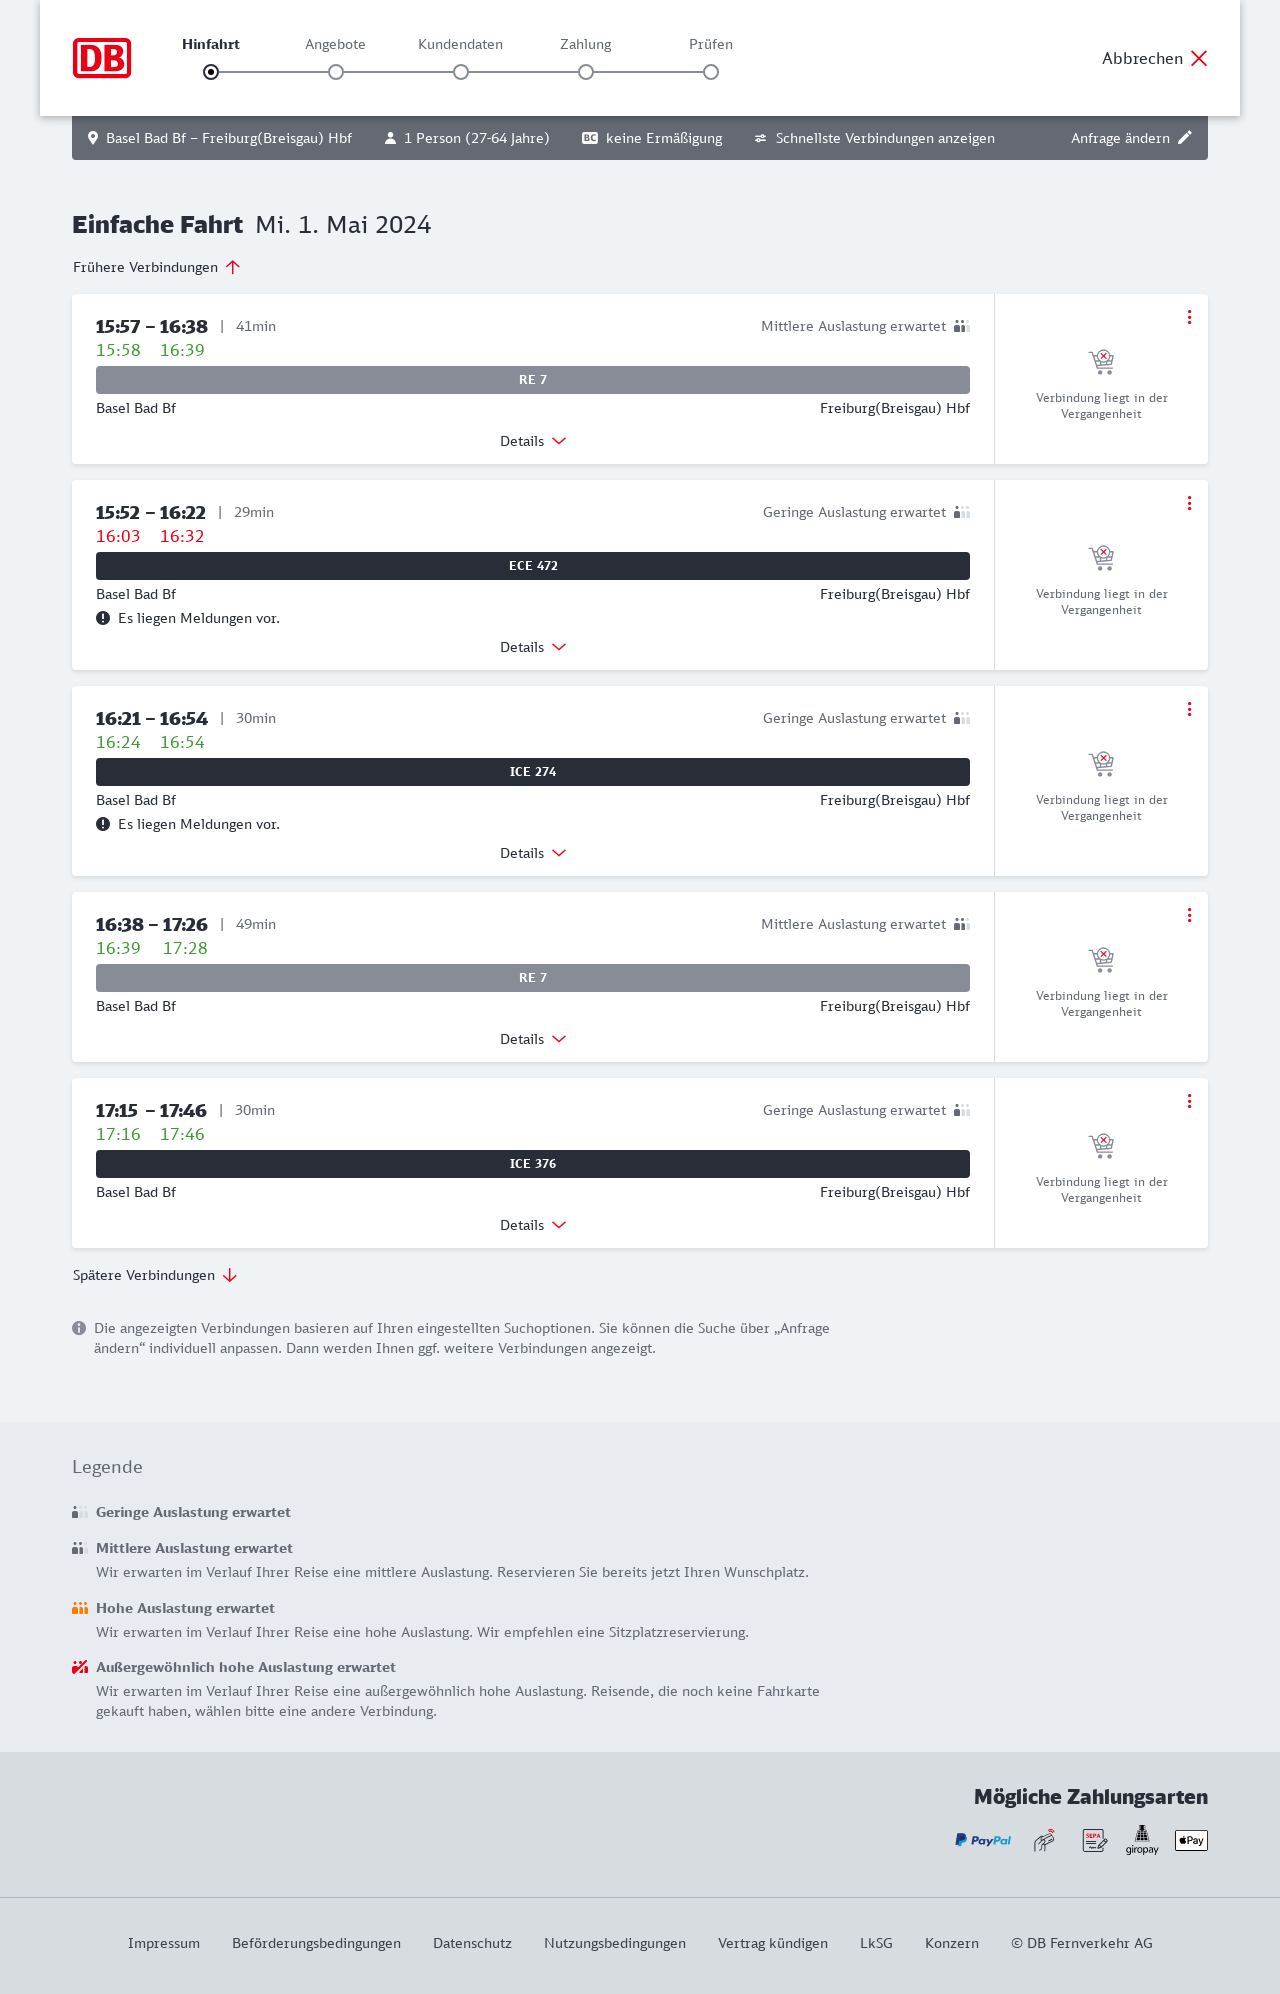Click the DB logo
1280x1994 pixels.
click(x=102, y=58)
